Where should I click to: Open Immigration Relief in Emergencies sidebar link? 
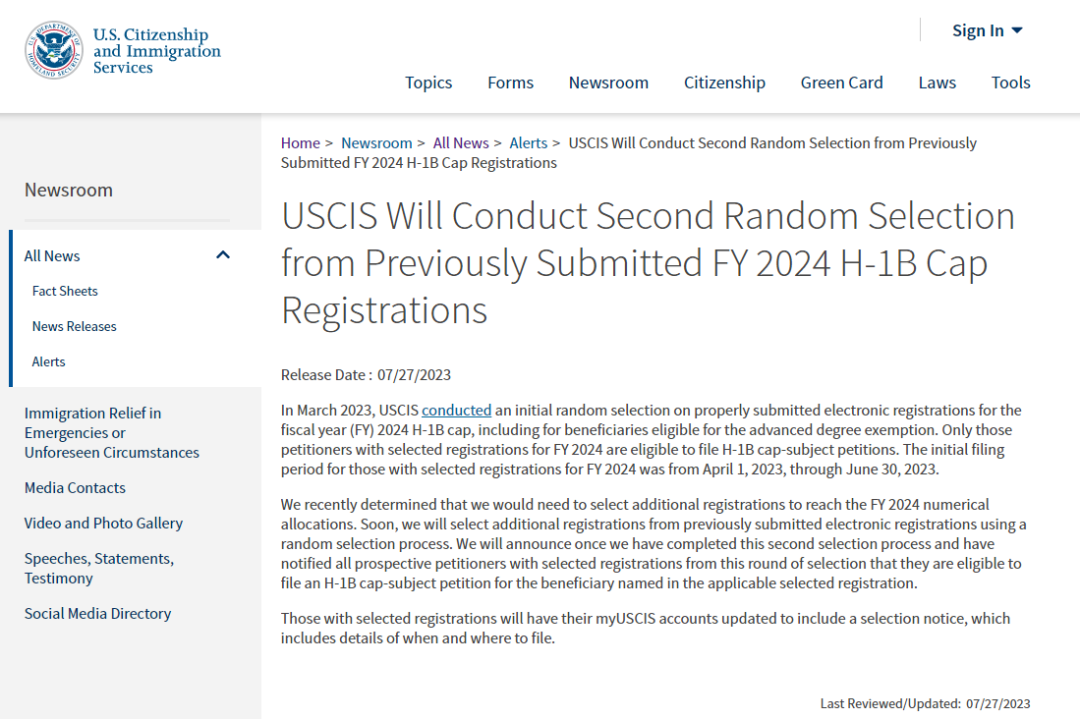coord(112,433)
